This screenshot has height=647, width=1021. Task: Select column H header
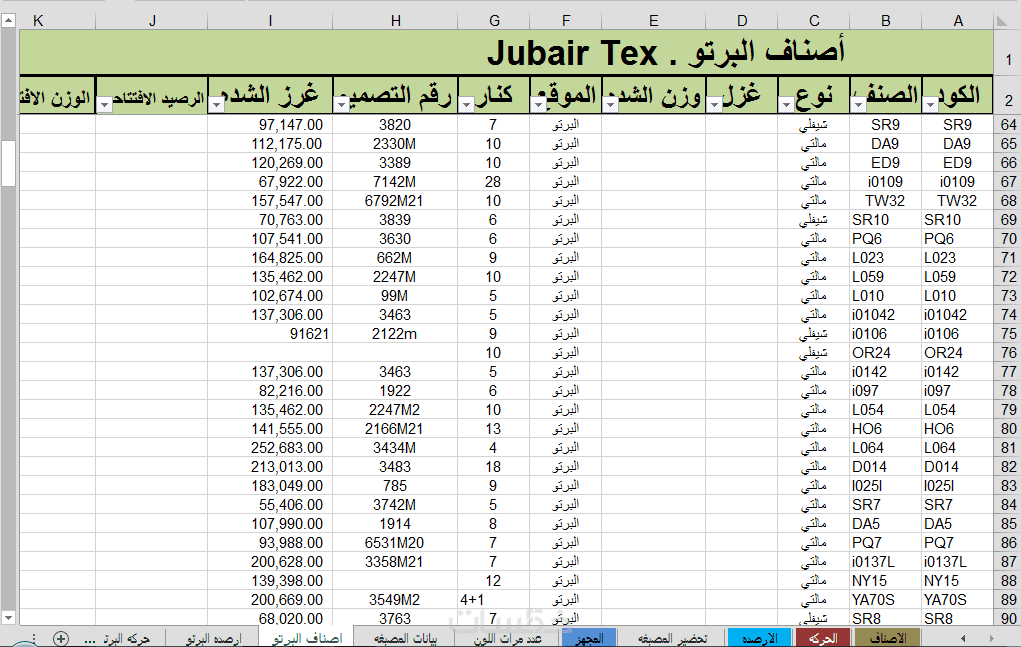tap(395, 21)
